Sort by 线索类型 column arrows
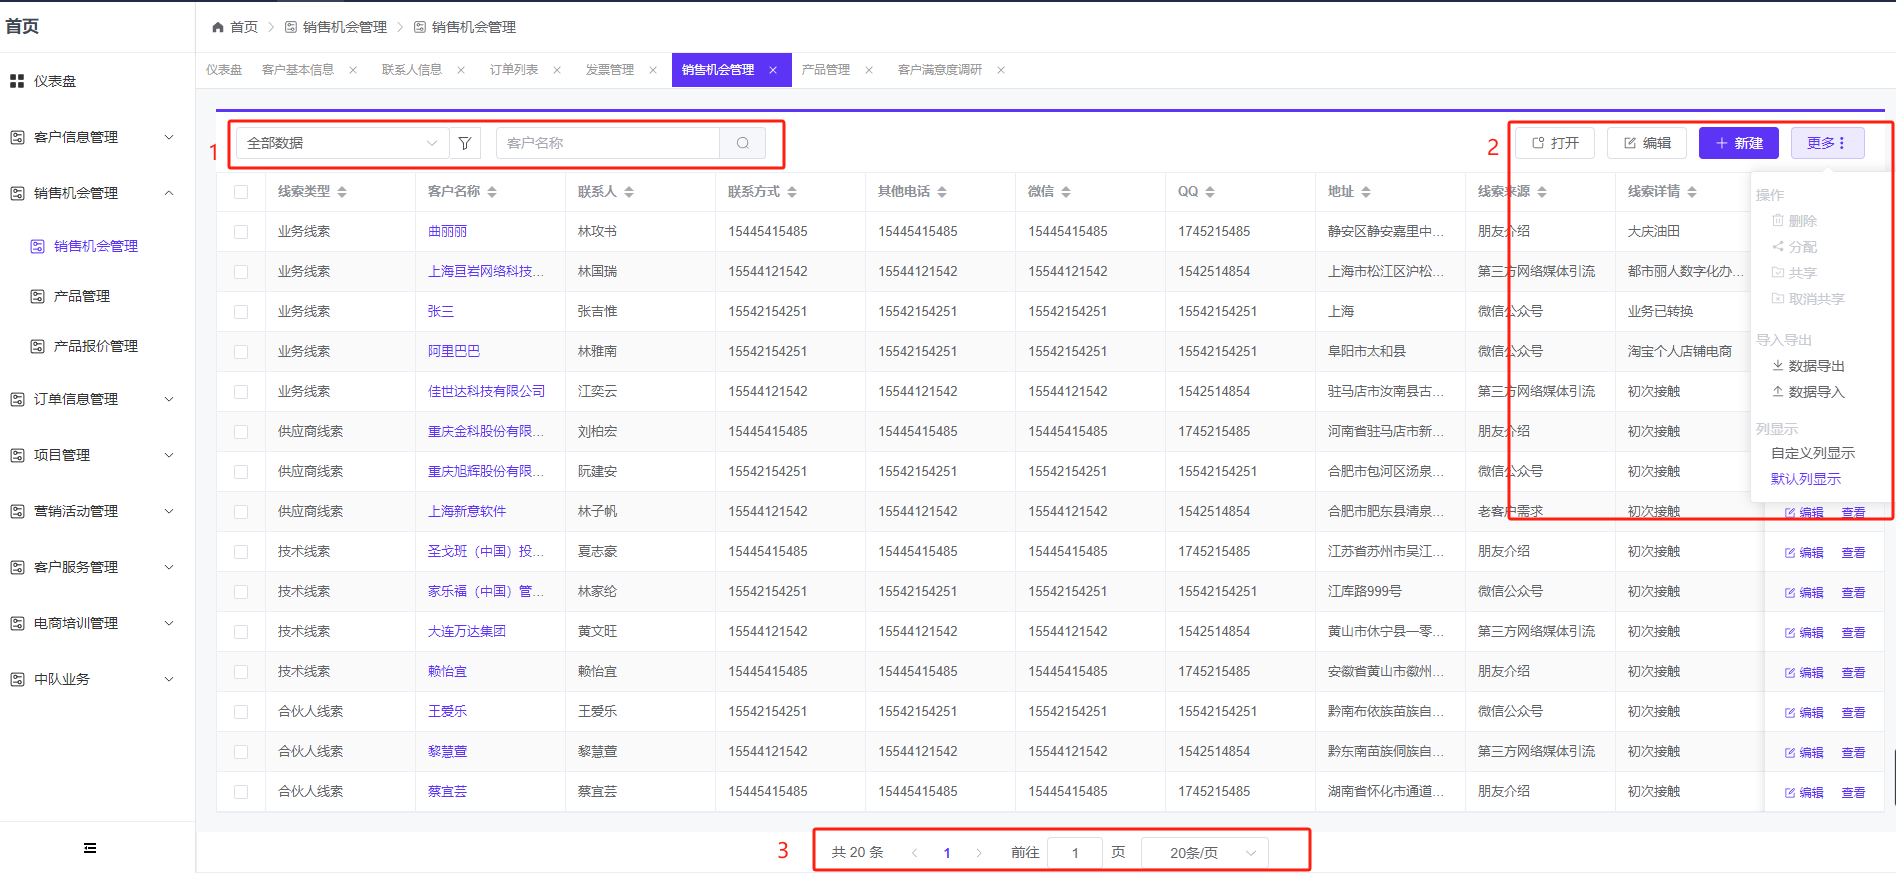The width and height of the screenshot is (1896, 873). click(x=342, y=191)
